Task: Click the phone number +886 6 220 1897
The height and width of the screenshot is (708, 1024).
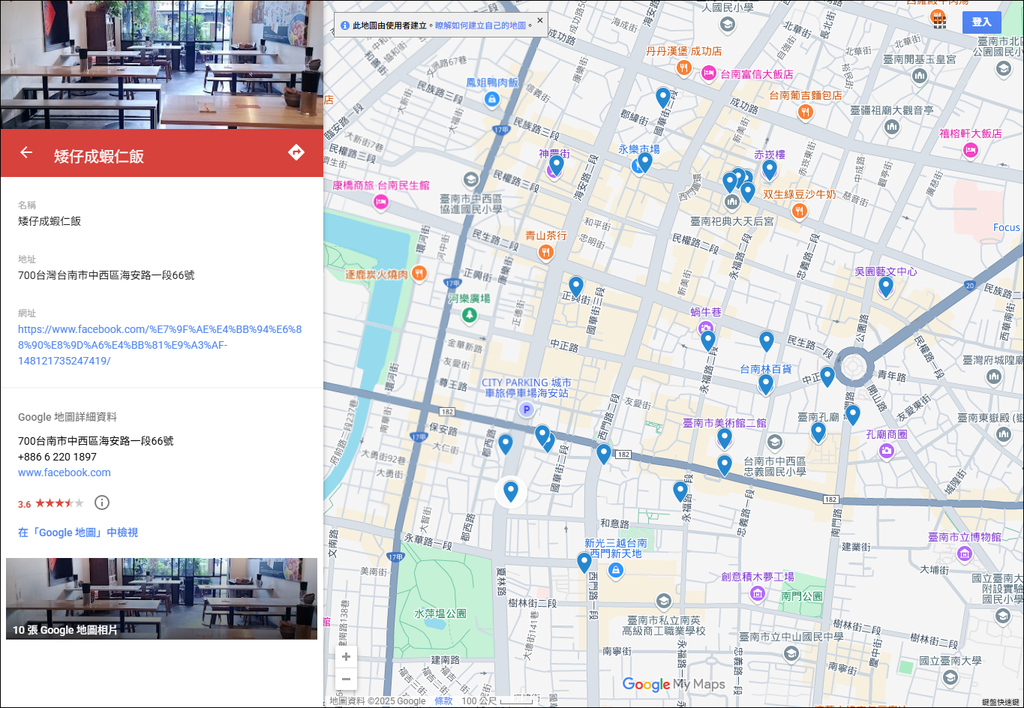Action: point(57,457)
